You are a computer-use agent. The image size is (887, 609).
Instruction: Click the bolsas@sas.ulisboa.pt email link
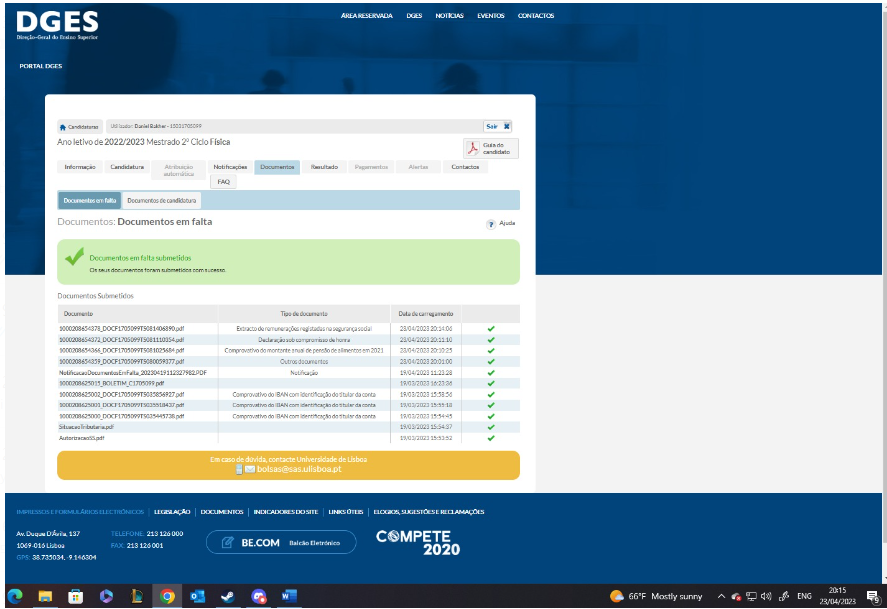point(299,469)
